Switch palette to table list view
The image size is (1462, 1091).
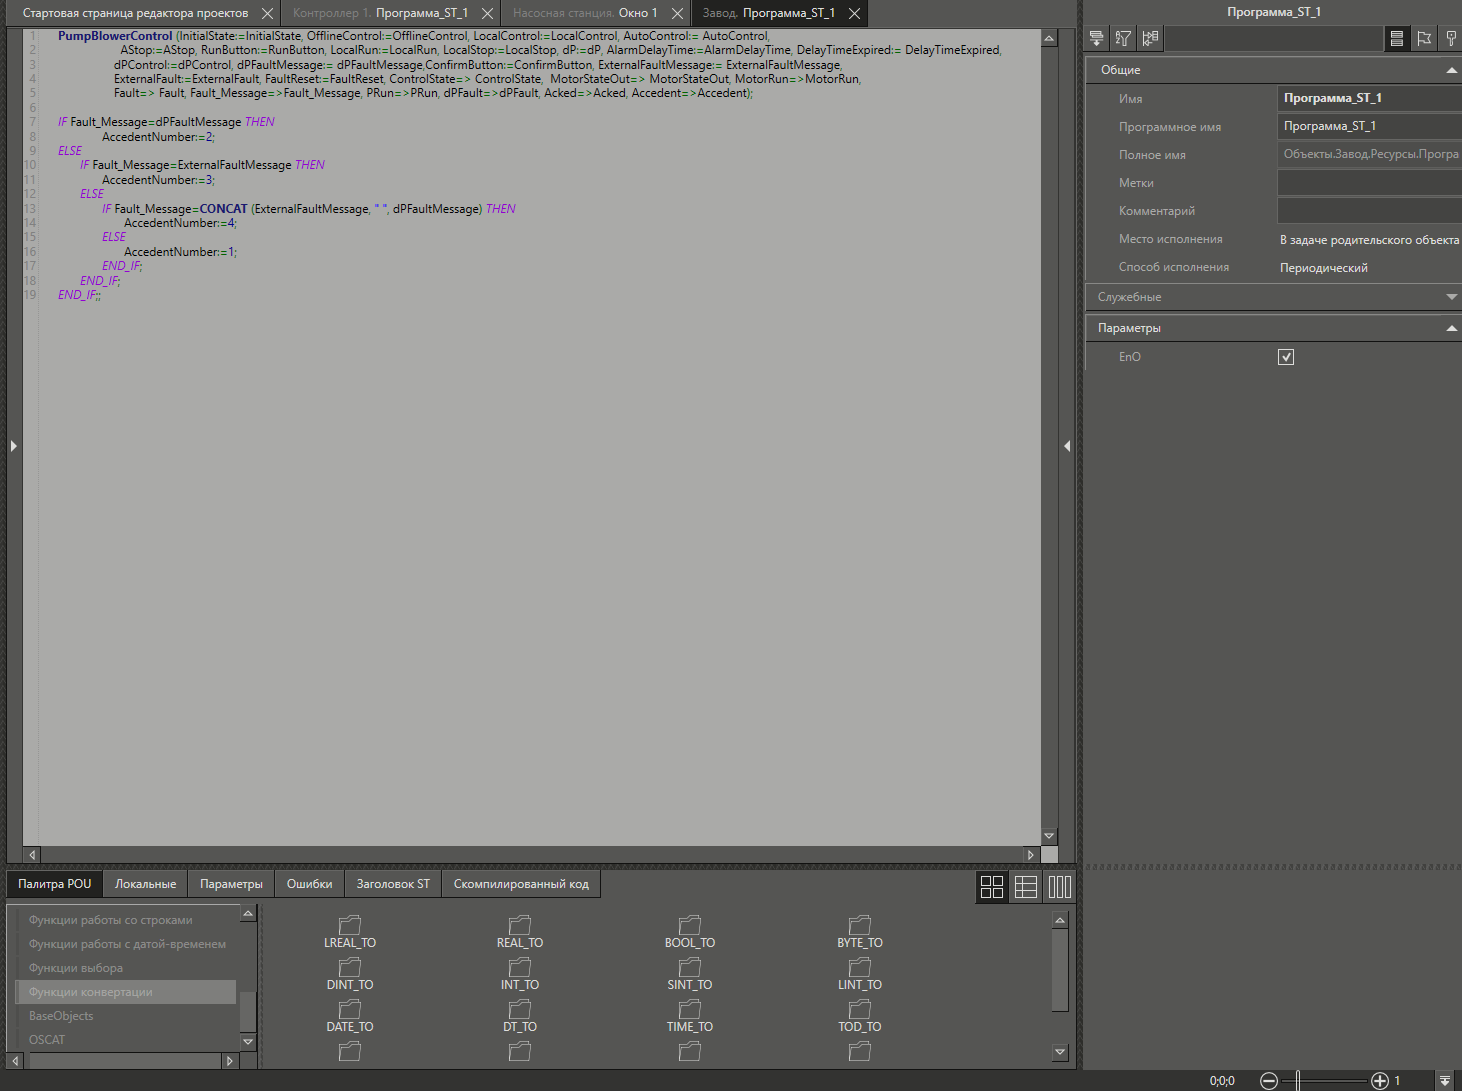1026,887
